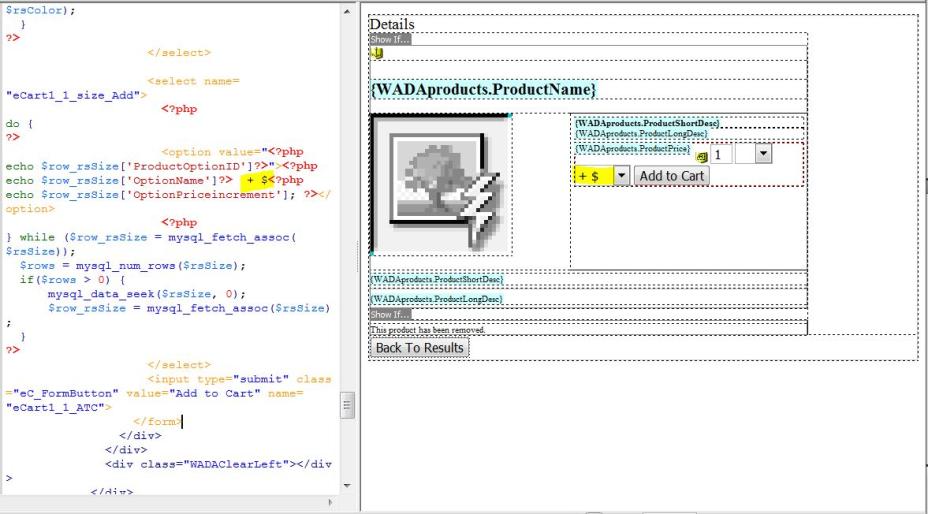Viewport: 928px width, 514px height.
Task: Select the {WADAproducts.ProductPrice} placeholder
Action: point(632,148)
